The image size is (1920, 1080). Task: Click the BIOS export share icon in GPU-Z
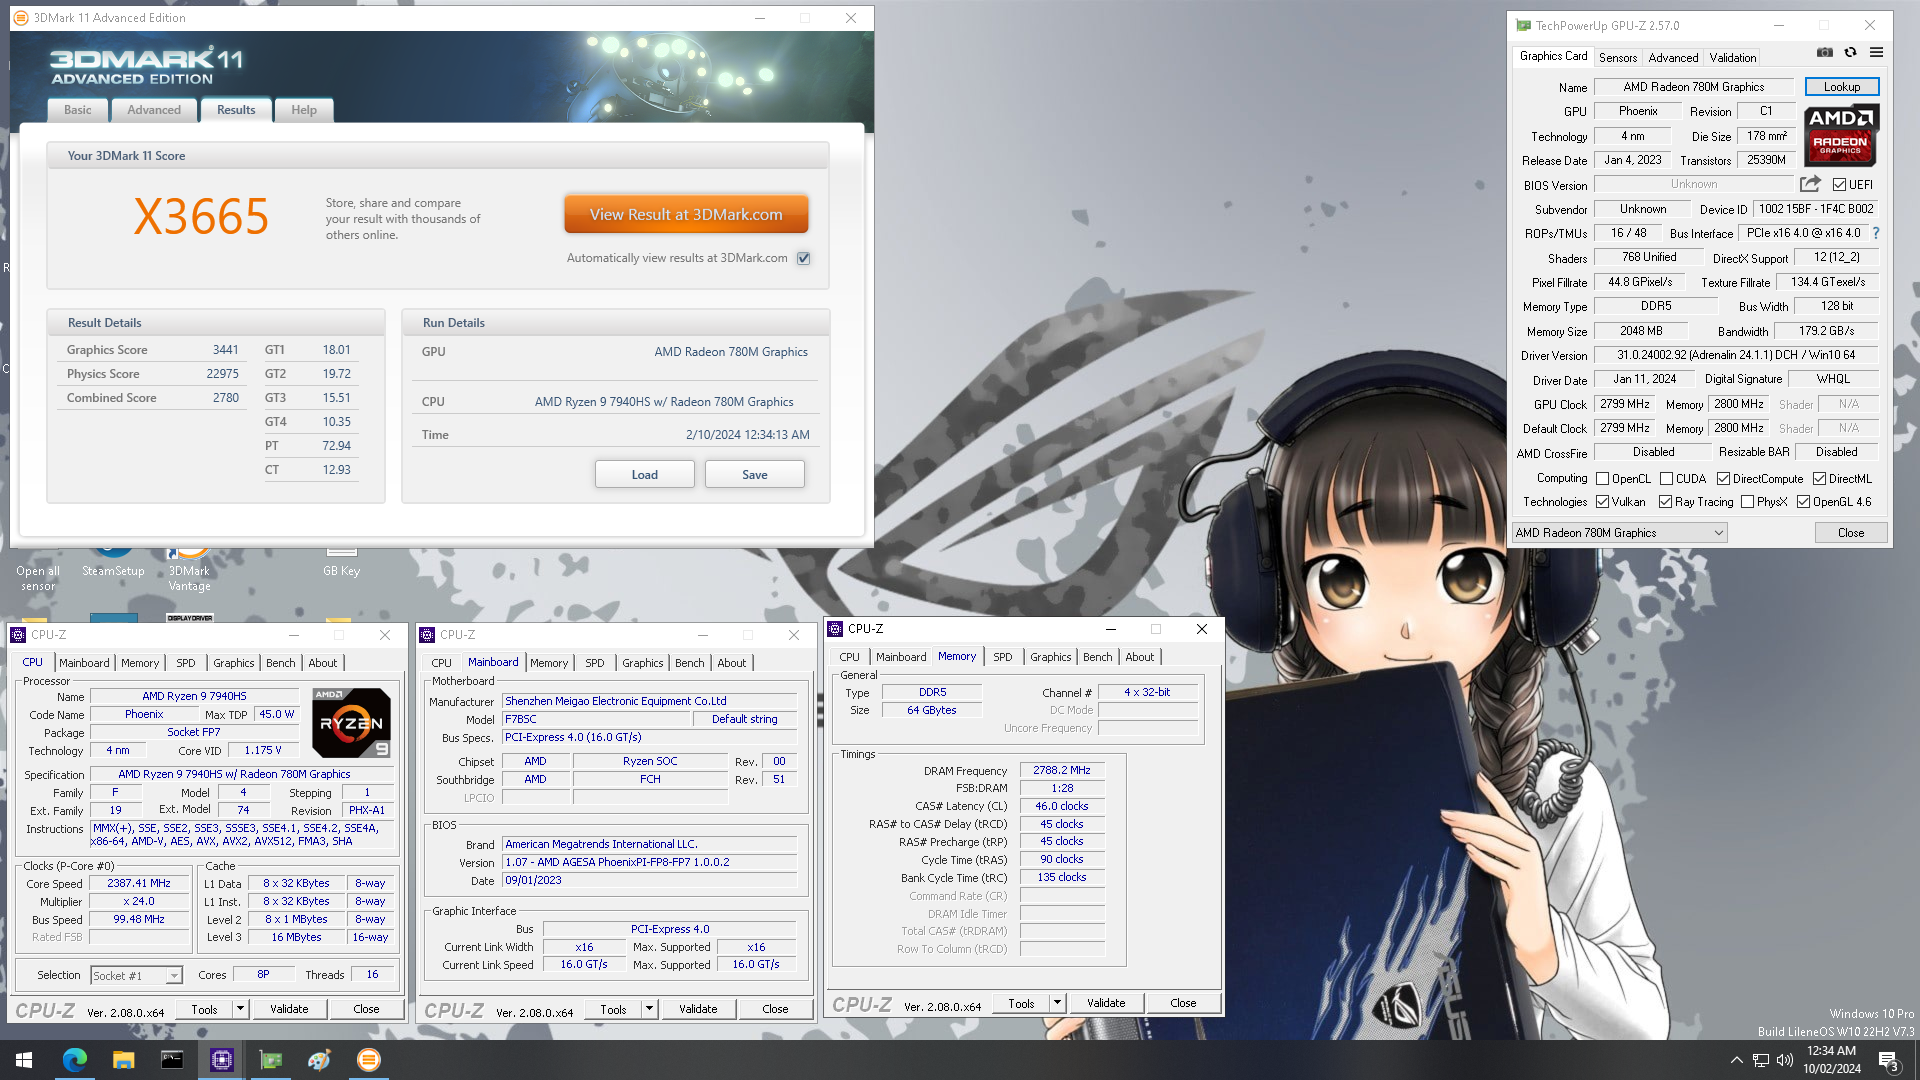click(1810, 184)
